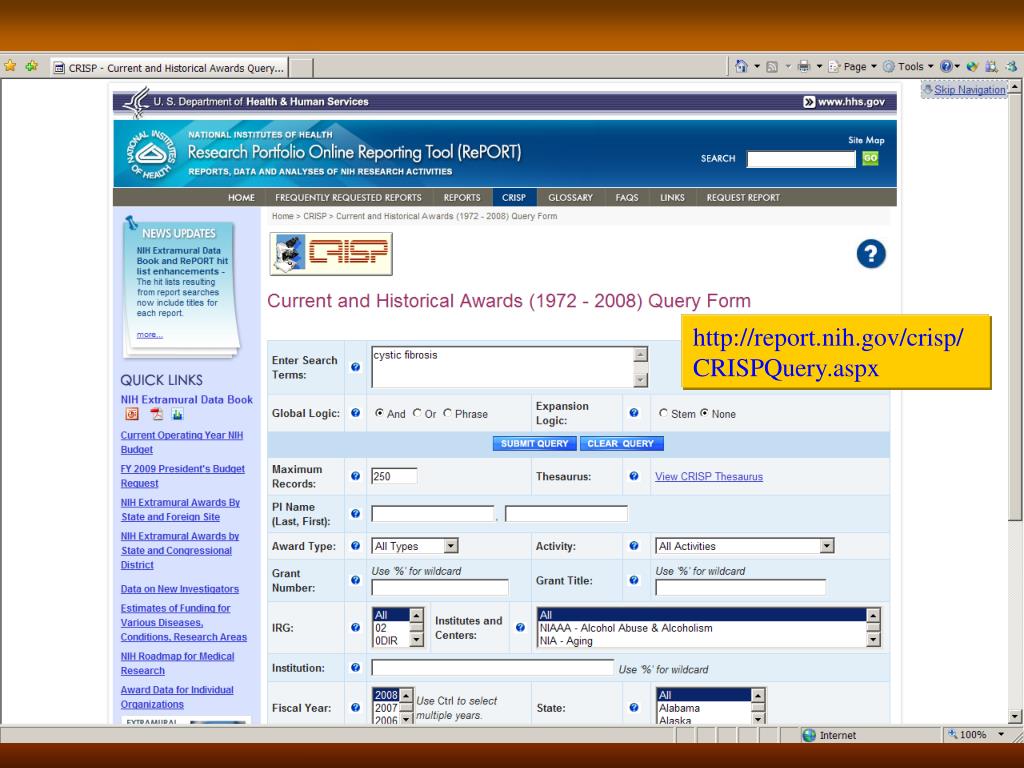
Task: Click the browser Help question icon
Action: click(x=946, y=66)
